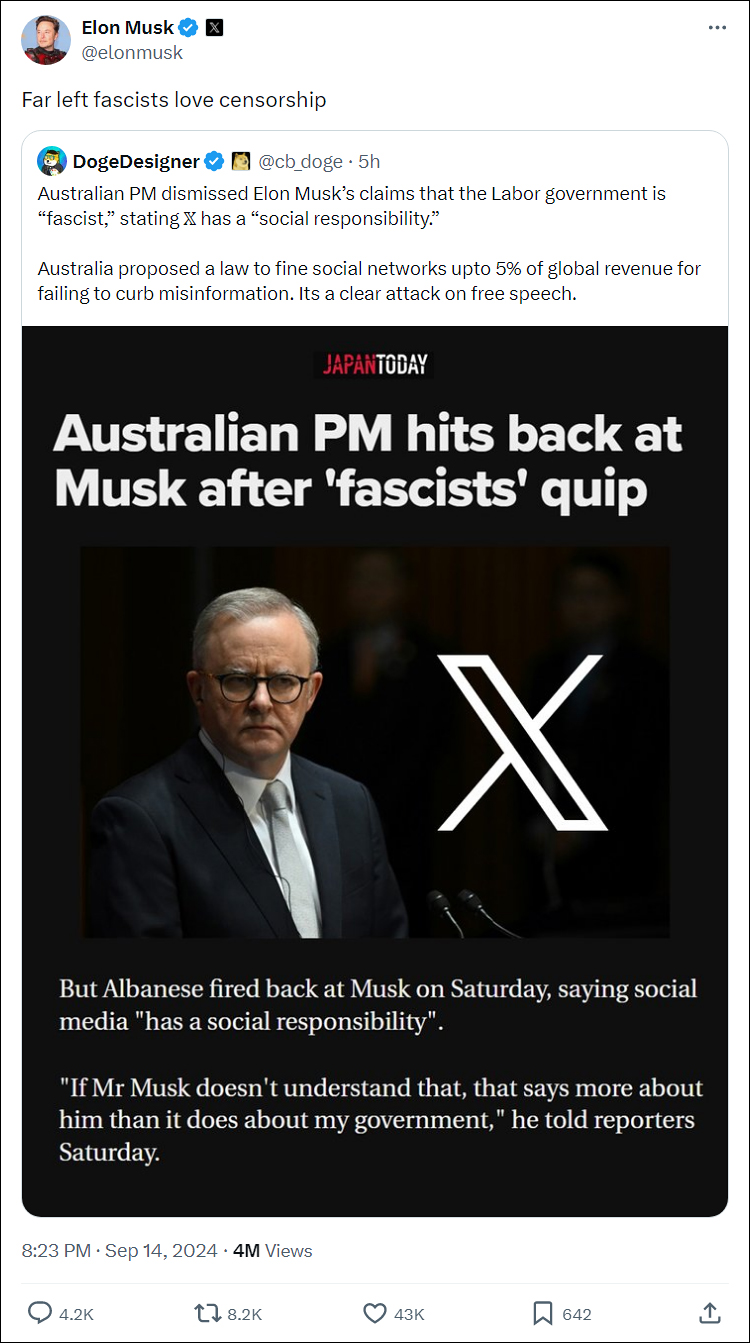Bookmark the post with bookmark icon
This screenshot has width=750, height=1343.
(x=543, y=1313)
